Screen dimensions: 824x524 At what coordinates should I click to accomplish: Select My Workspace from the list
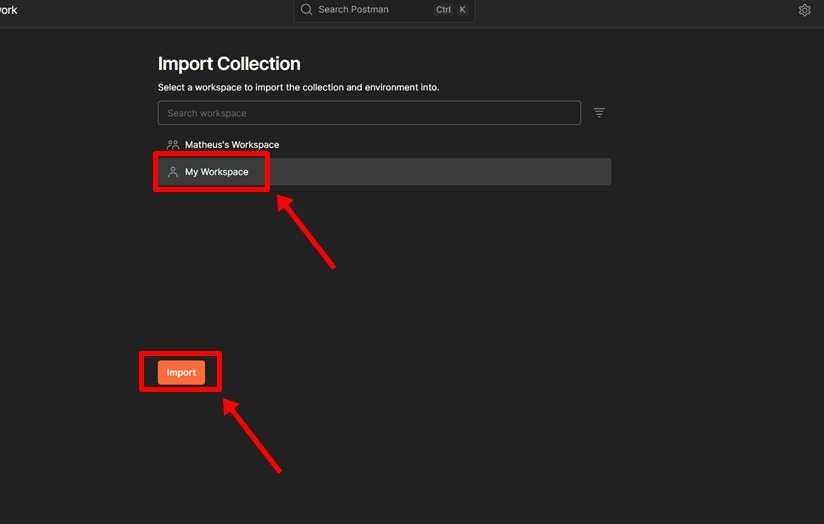384,172
